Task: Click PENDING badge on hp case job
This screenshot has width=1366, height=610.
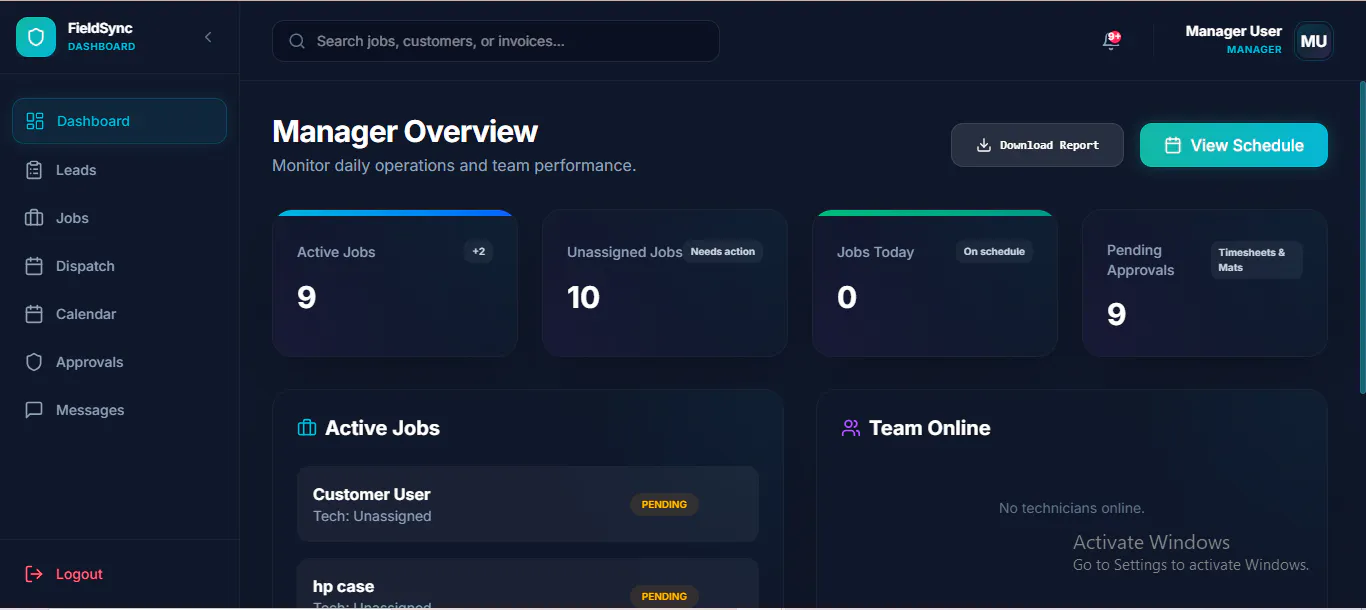Action: coord(664,596)
